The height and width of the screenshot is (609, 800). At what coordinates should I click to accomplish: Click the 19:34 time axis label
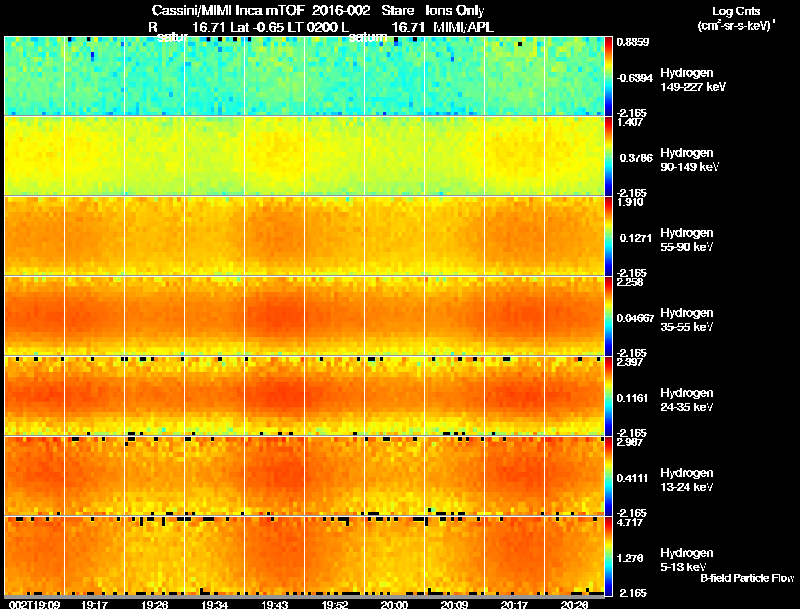214,605
